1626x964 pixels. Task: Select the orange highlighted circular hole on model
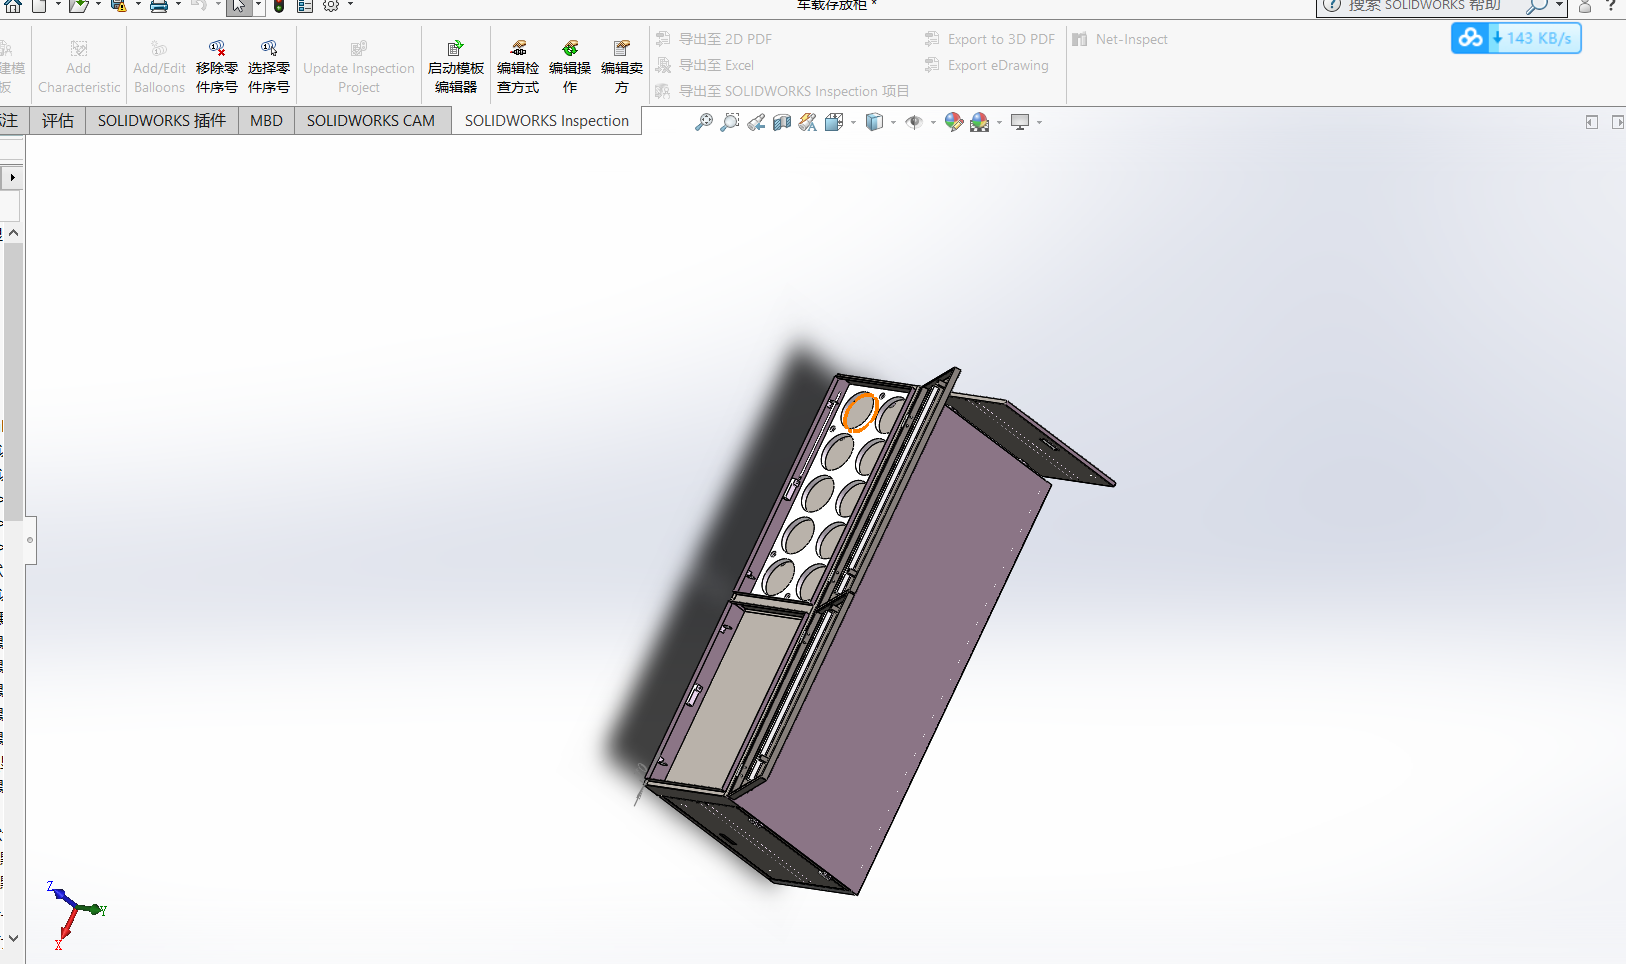click(859, 412)
